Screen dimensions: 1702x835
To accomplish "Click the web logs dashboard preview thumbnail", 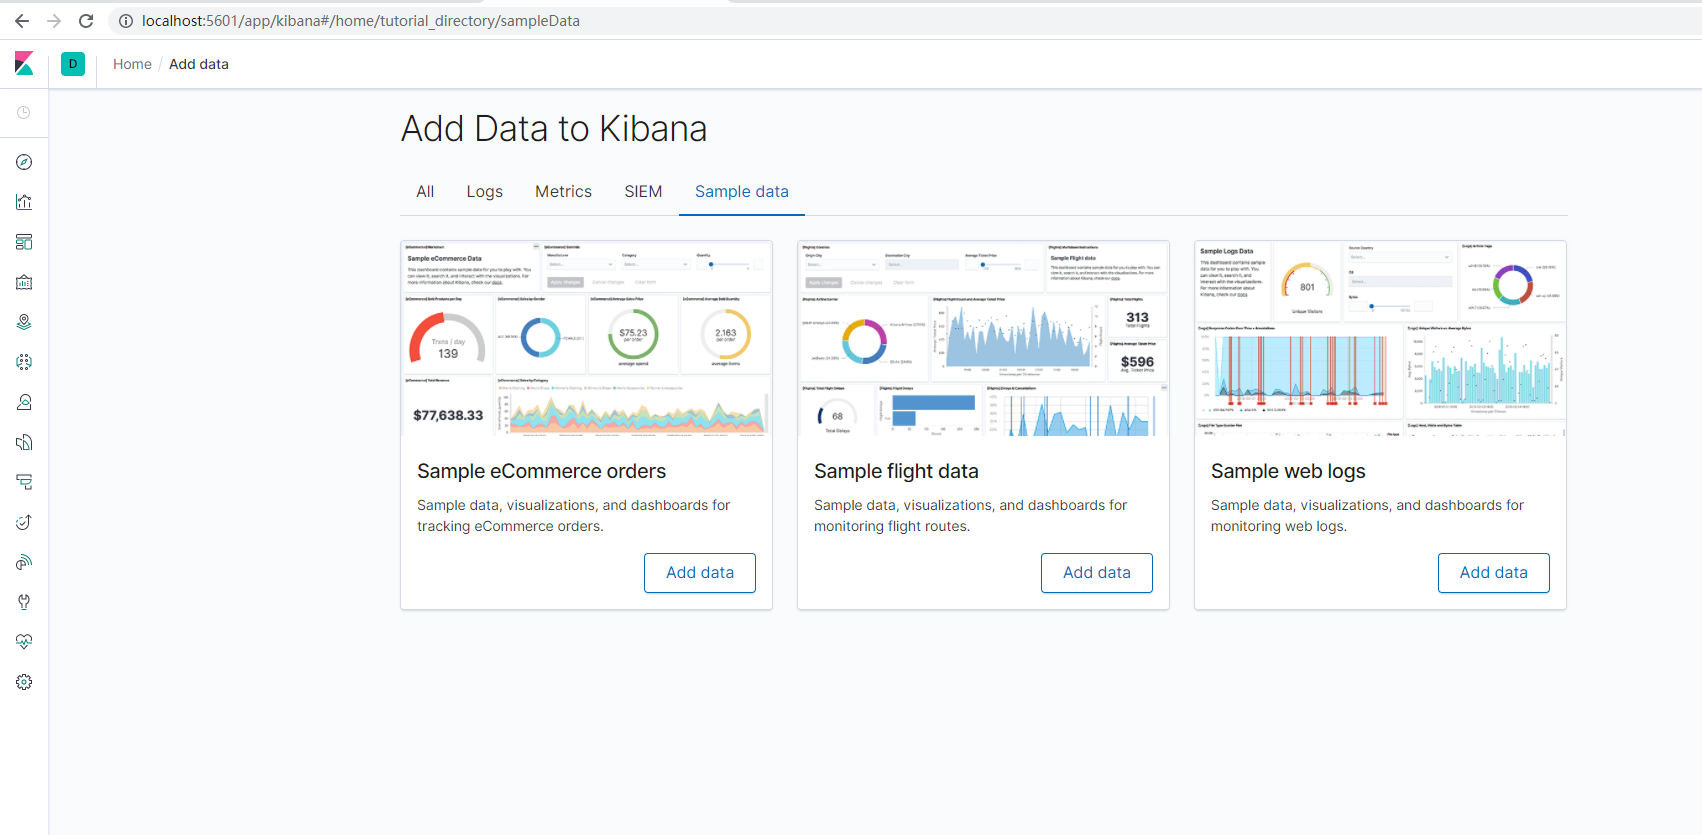I will (x=1380, y=339).
